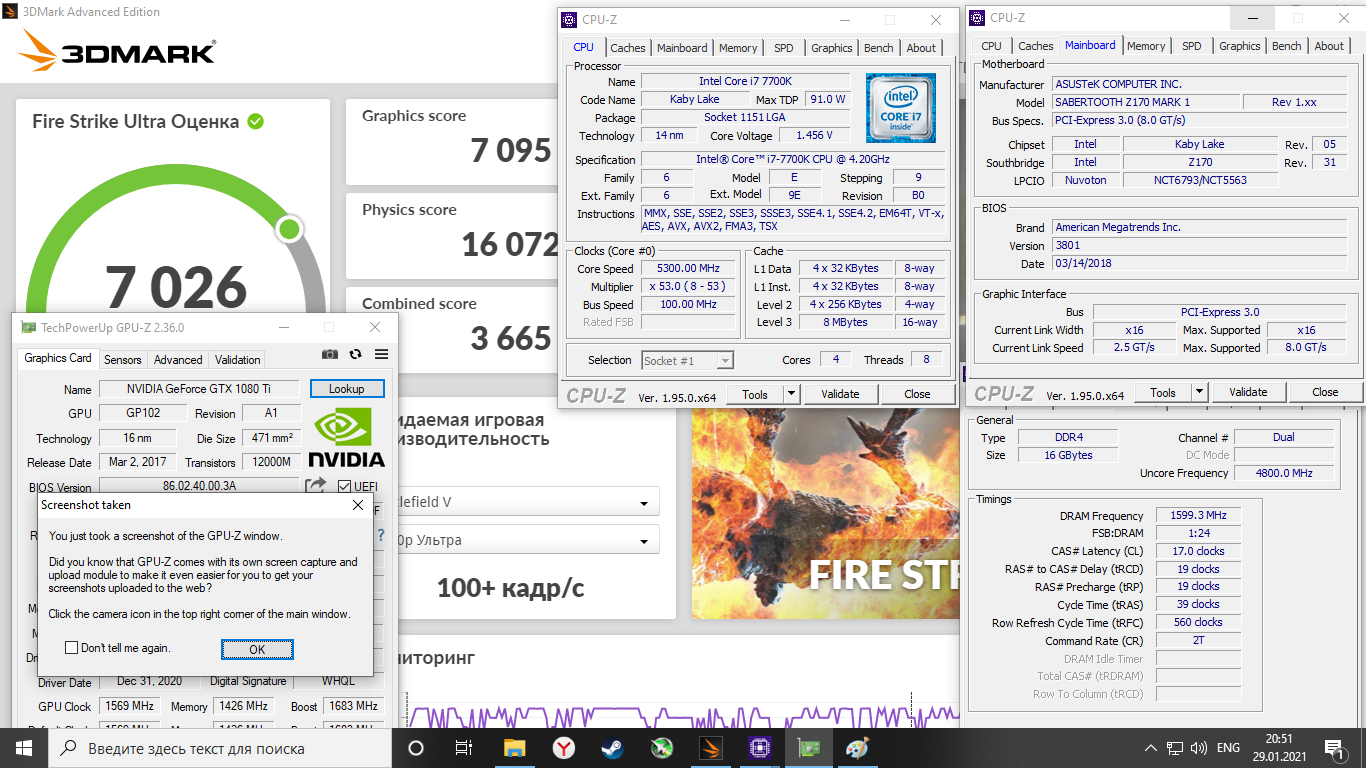Open the Tools dropdown arrow in the left CPU-Z
The image size is (1366, 768).
click(x=791, y=394)
